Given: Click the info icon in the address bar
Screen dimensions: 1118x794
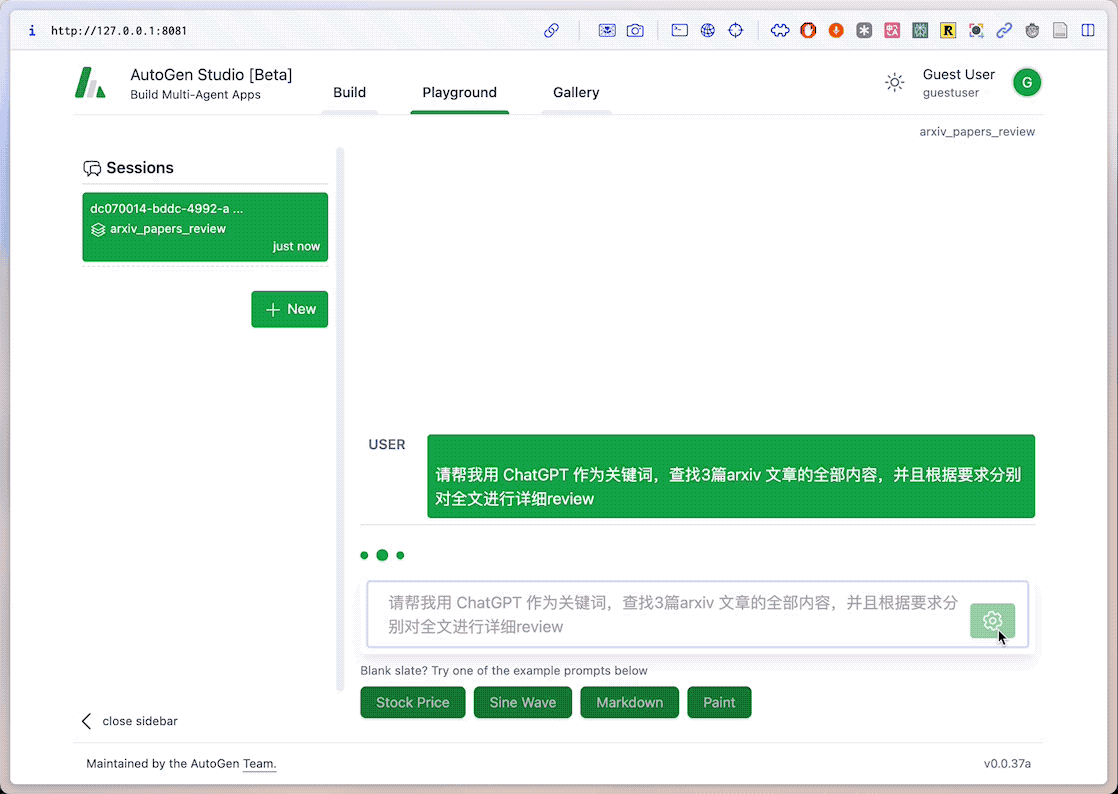Looking at the screenshot, I should [31, 31].
